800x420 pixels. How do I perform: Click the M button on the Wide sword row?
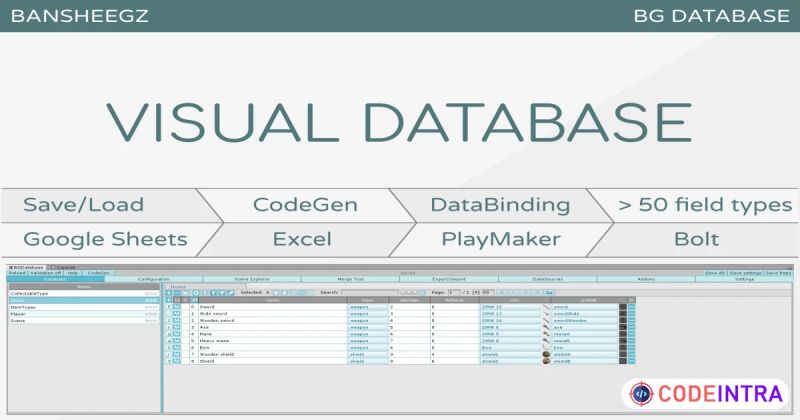tap(177, 313)
